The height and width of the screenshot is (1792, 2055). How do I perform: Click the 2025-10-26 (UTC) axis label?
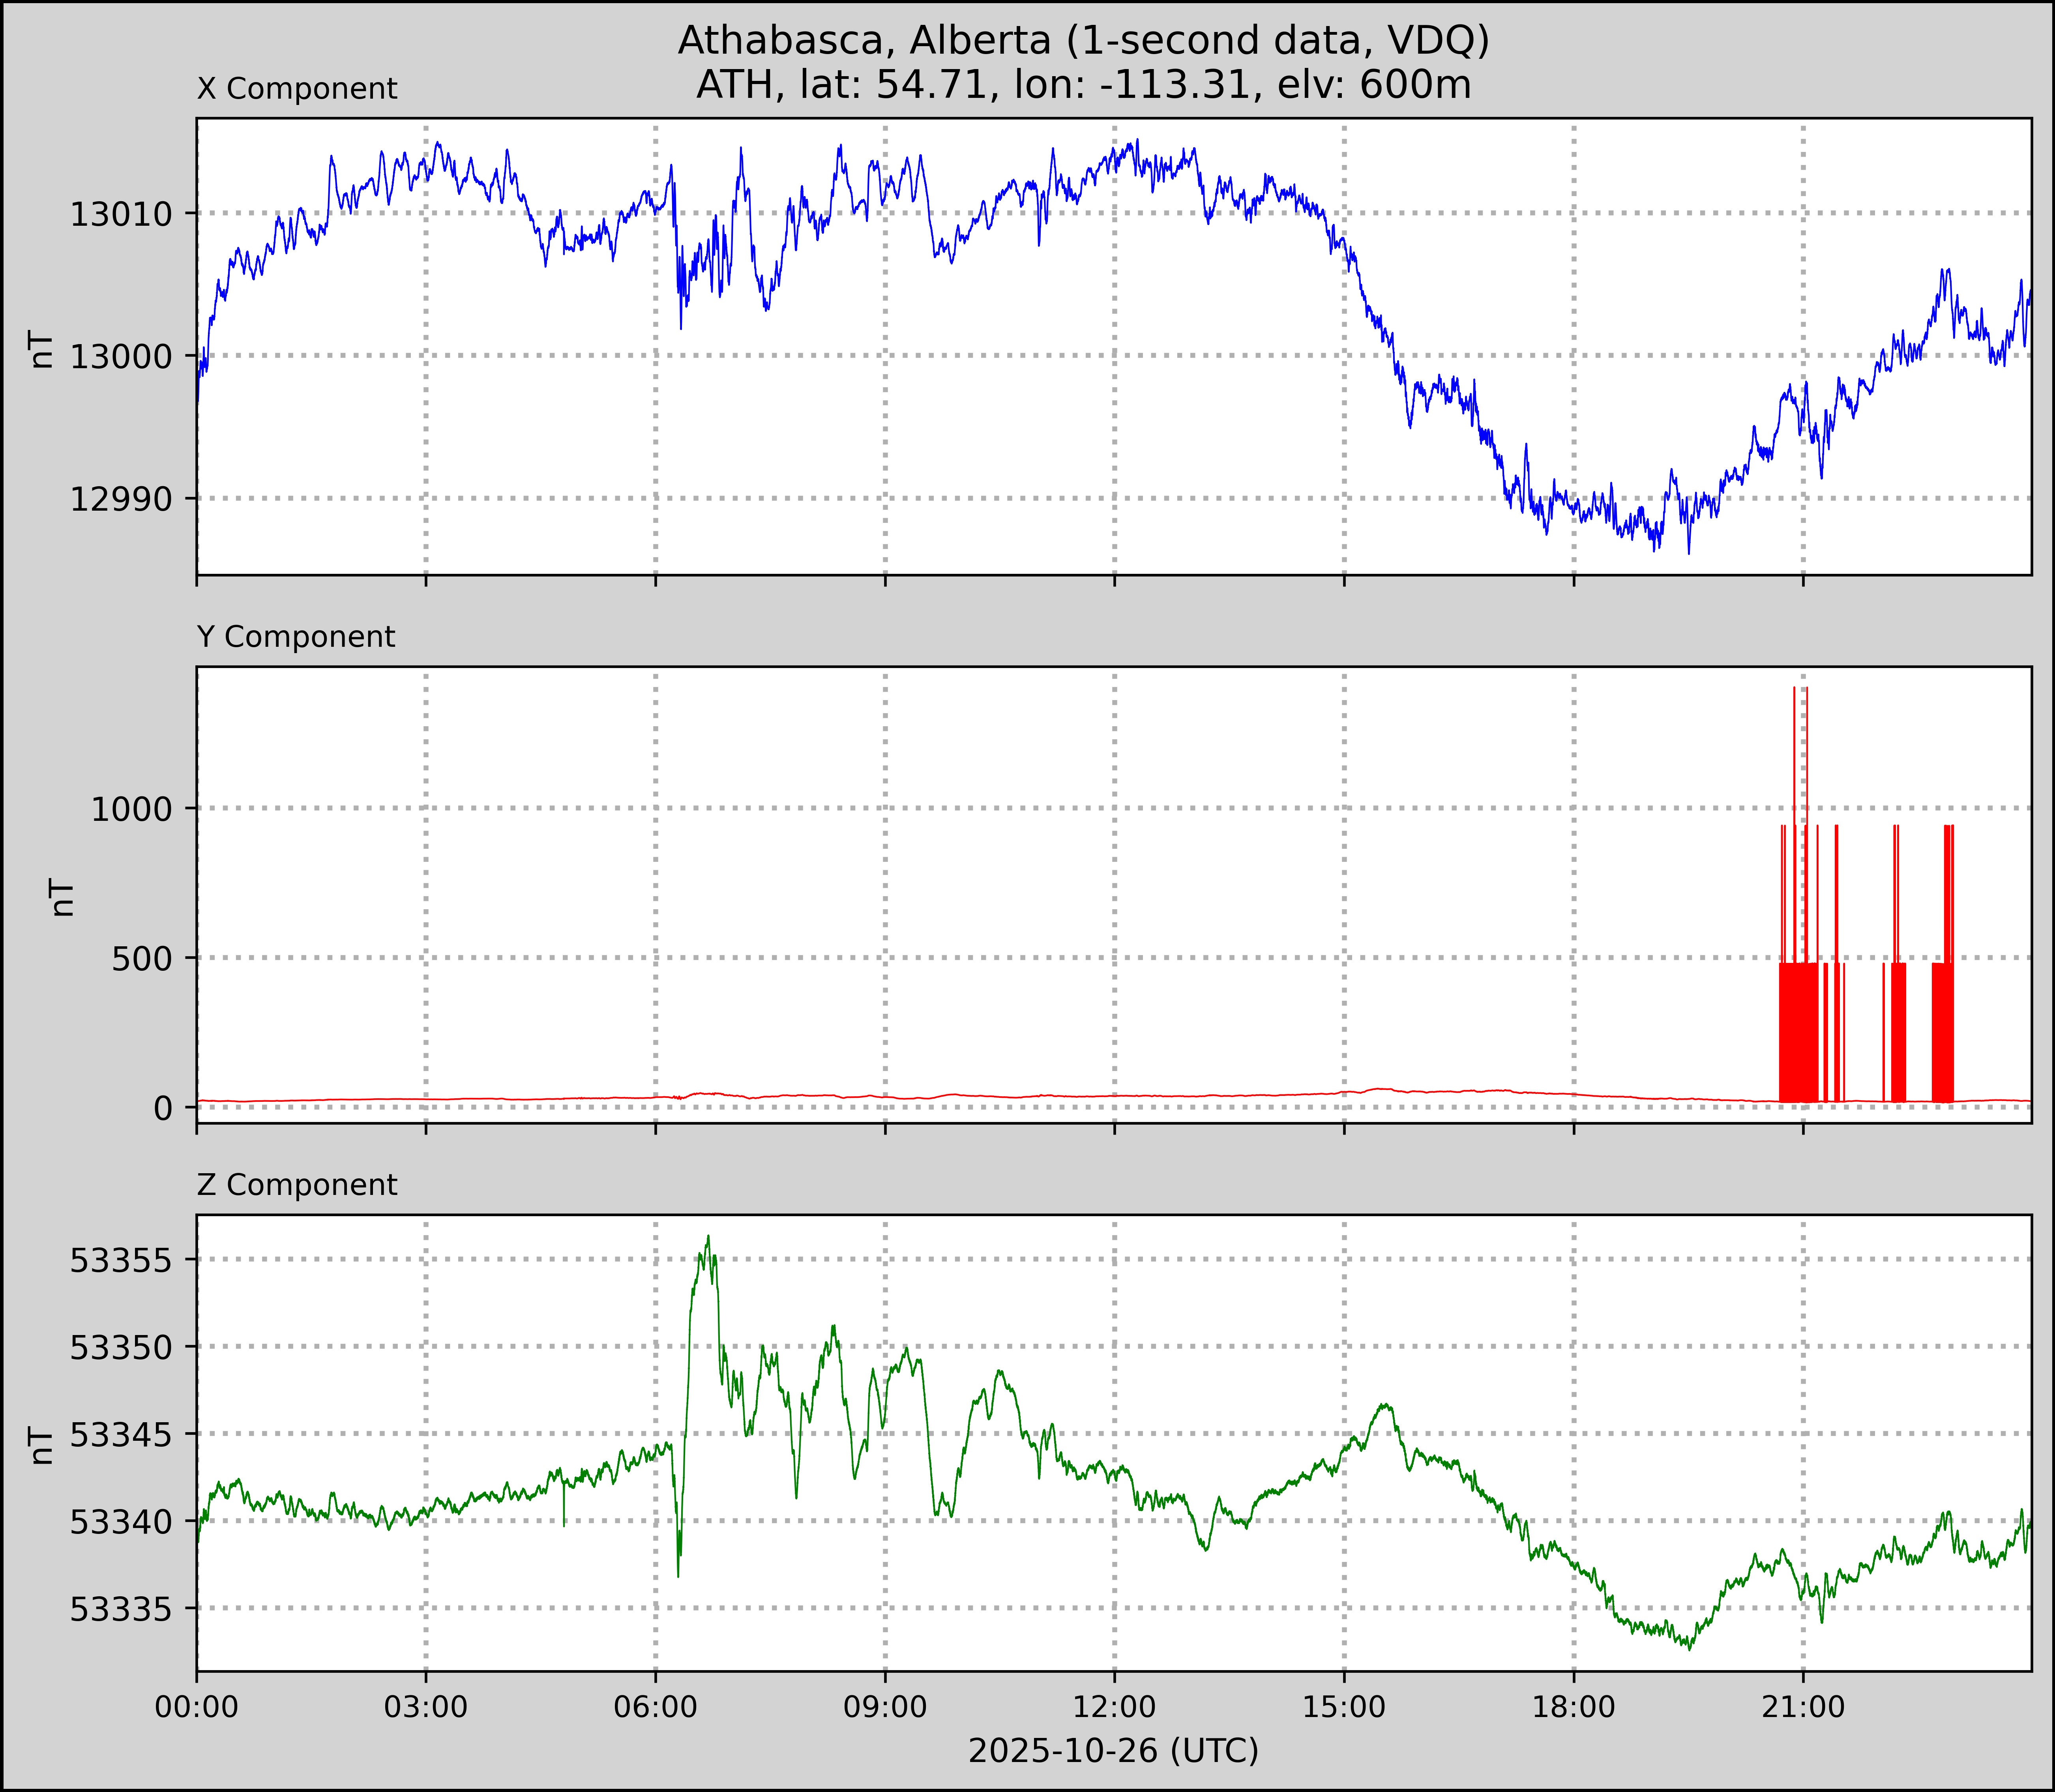1113,1751
